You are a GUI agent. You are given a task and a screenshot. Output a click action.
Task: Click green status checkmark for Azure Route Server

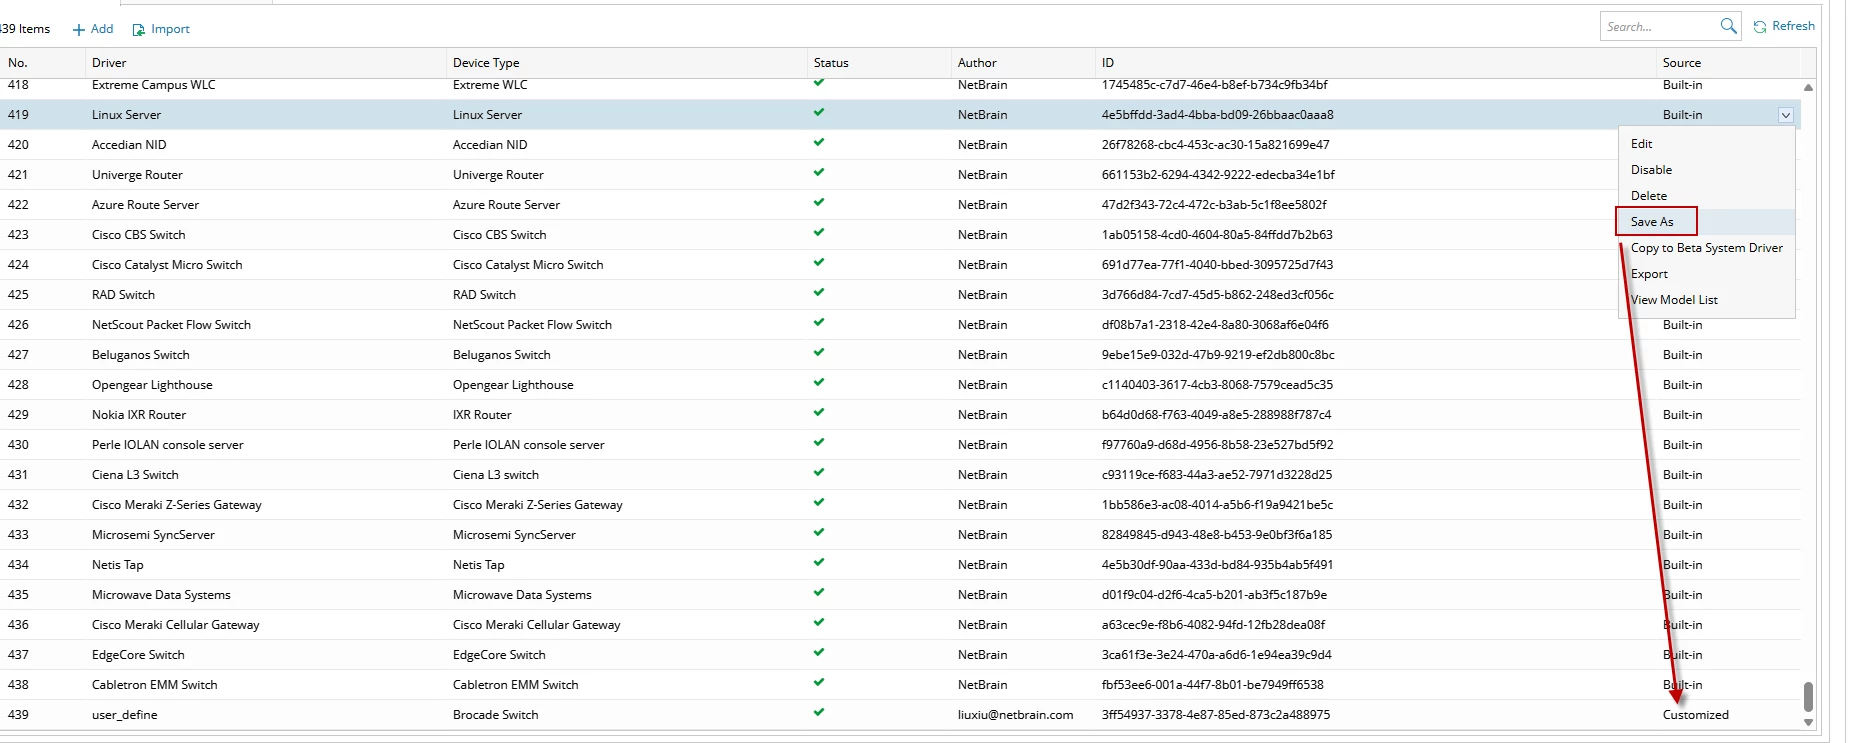819,203
